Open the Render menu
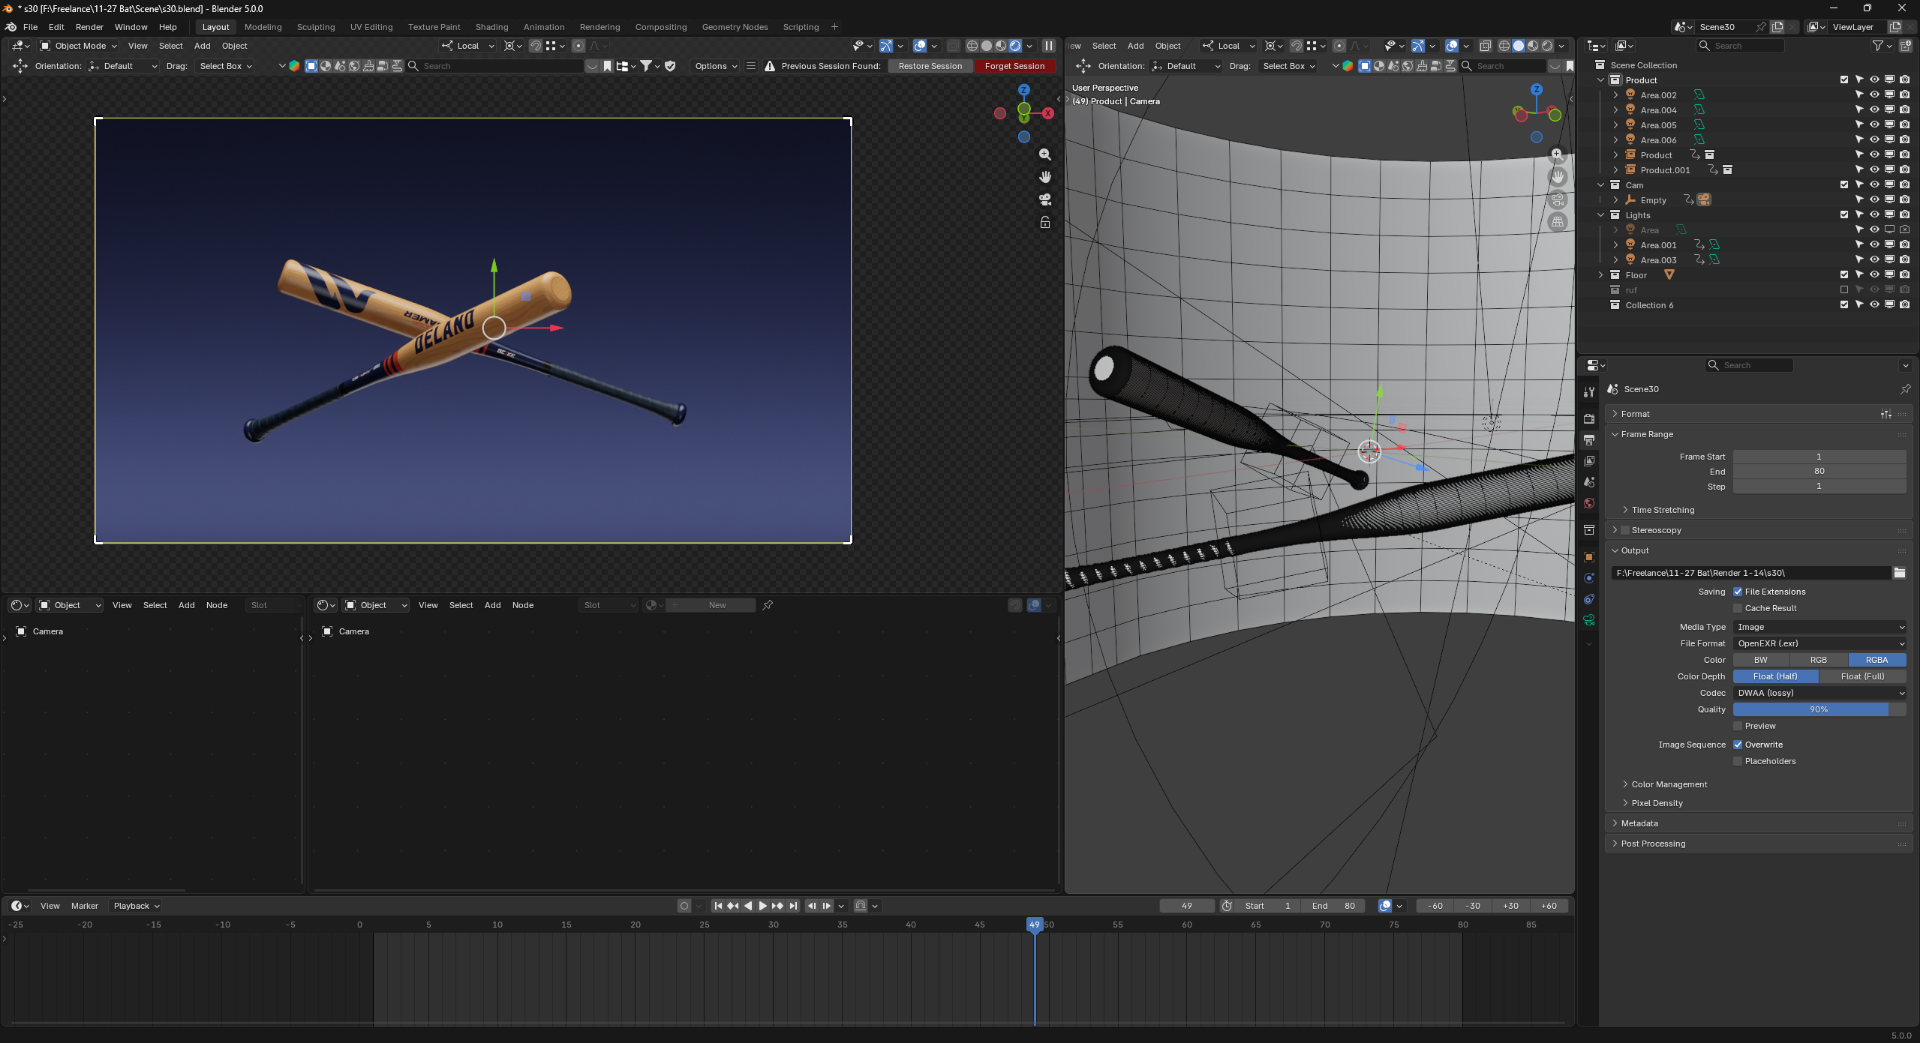Screen dimensions: 1920x1043 click(89, 27)
